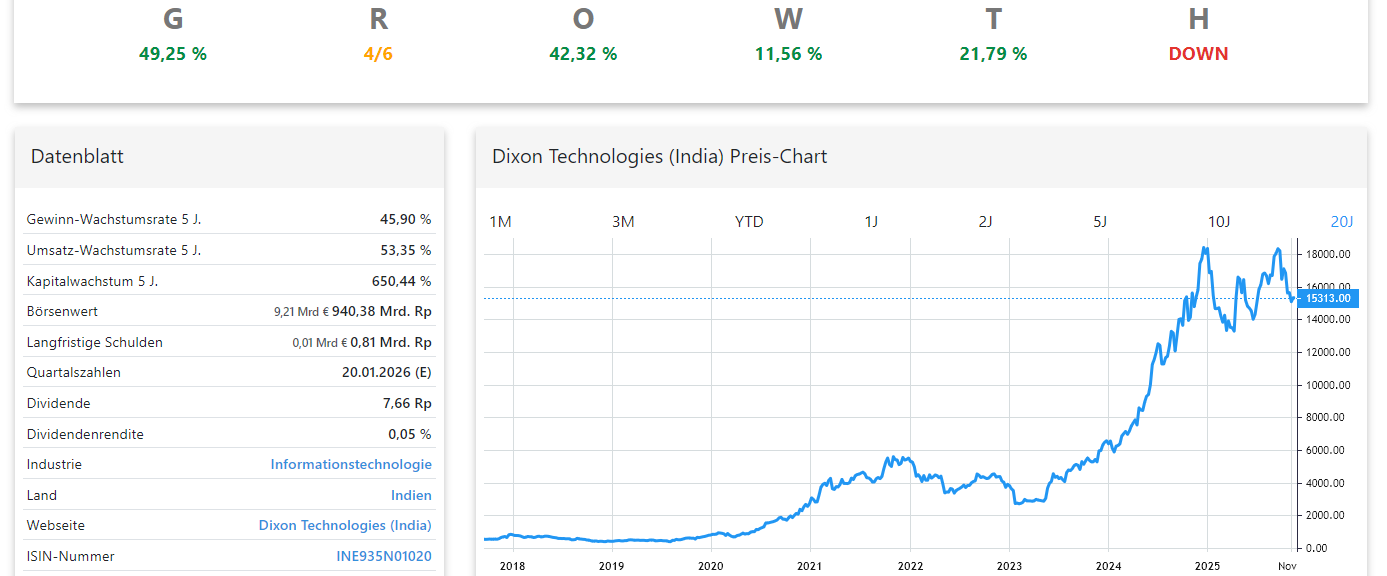The width and height of the screenshot is (1387, 576).
Task: Select the 3M chart time range
Action: [x=623, y=222]
